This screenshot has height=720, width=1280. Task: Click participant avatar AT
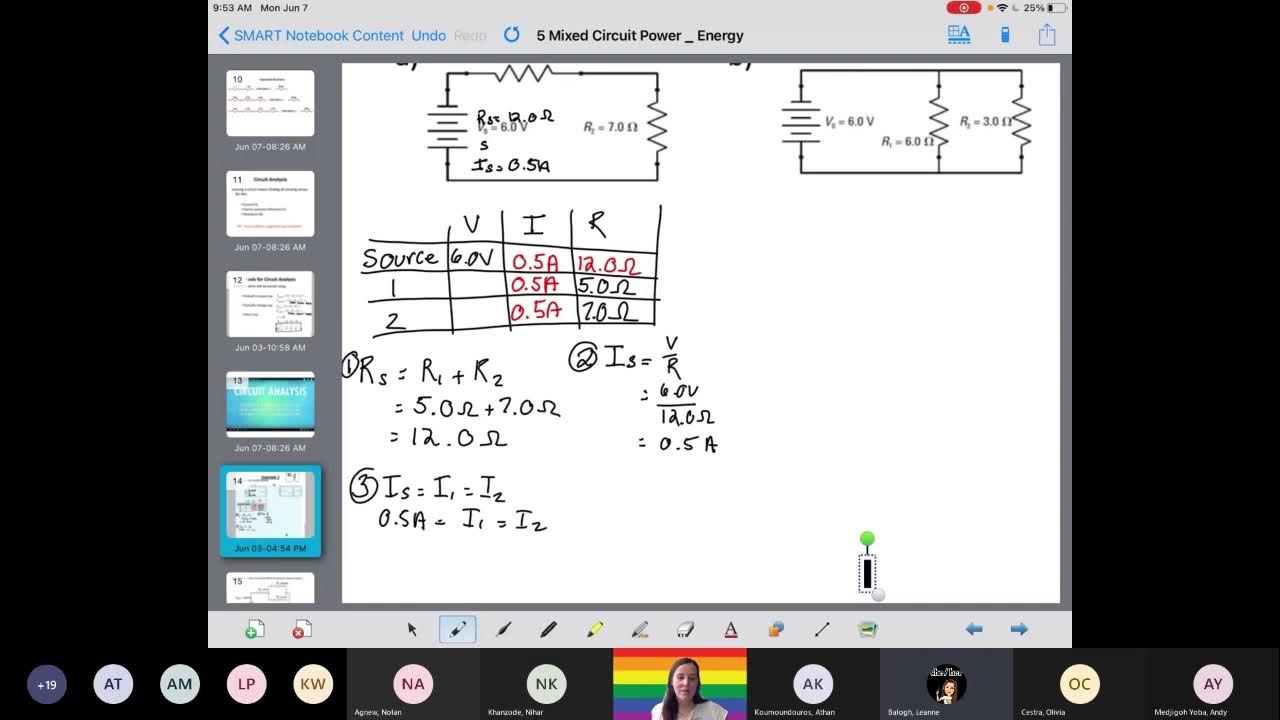click(x=113, y=685)
